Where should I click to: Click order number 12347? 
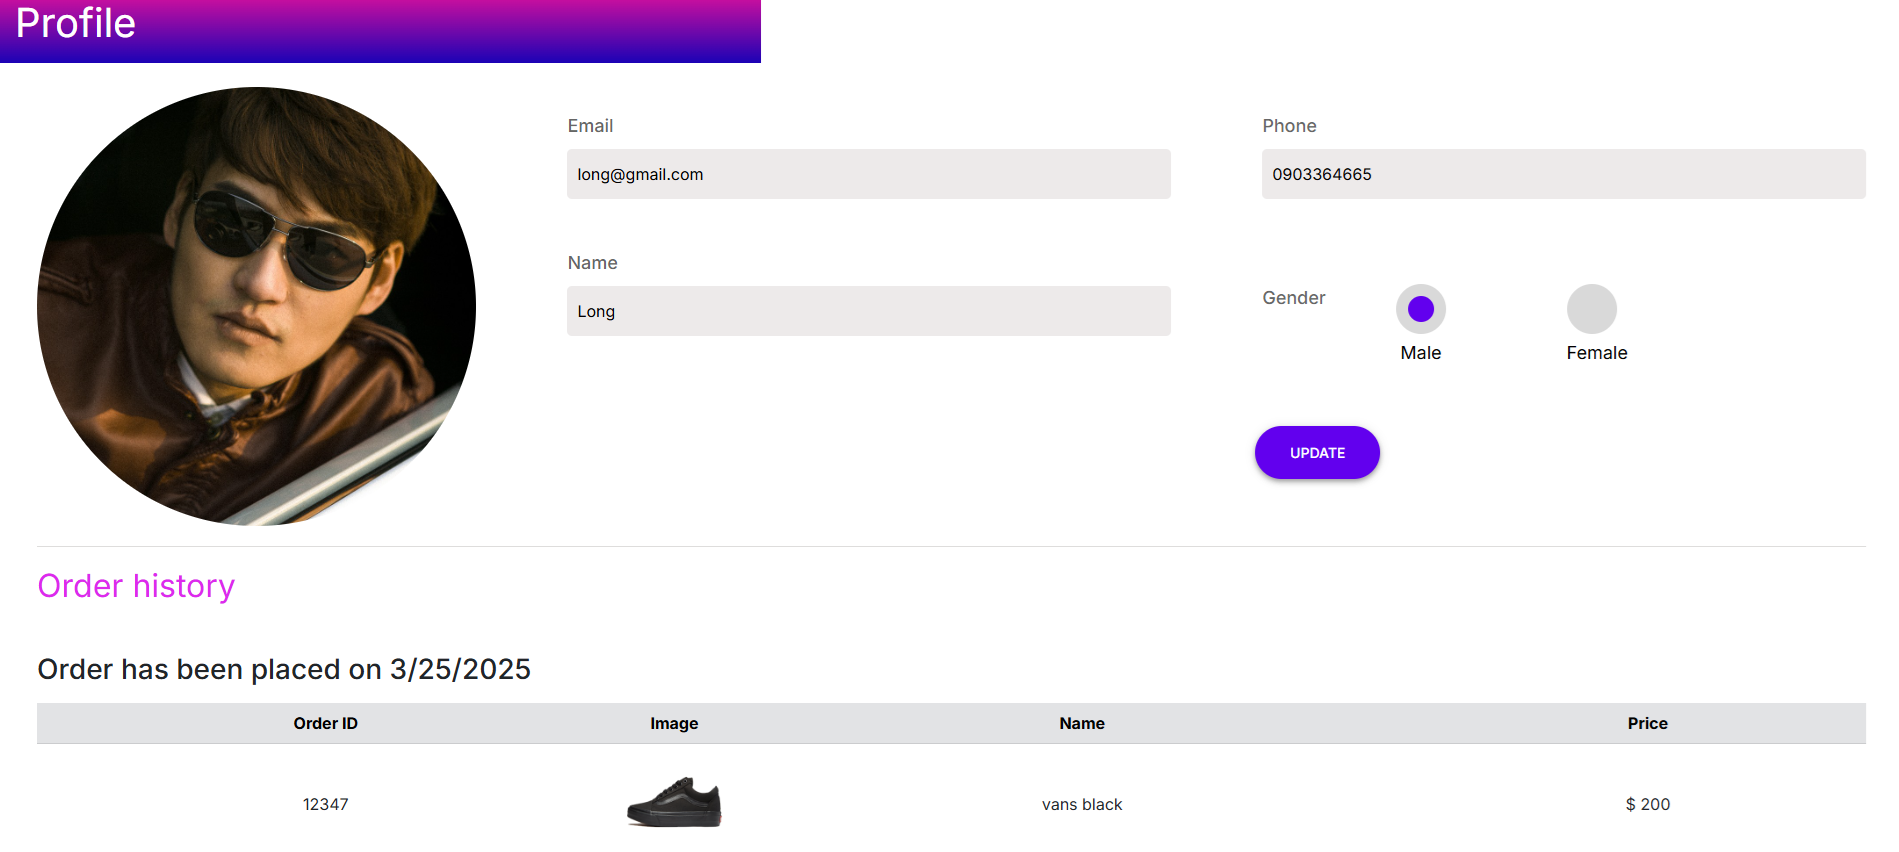tap(325, 804)
